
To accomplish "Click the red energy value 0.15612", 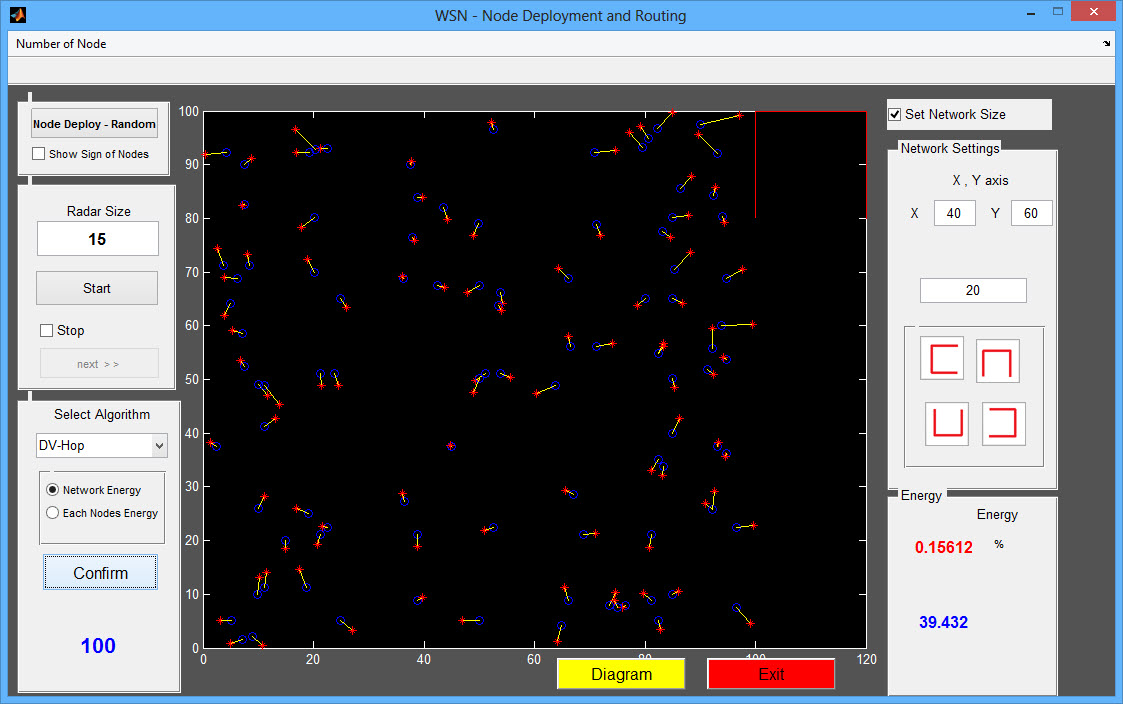I will coord(943,547).
